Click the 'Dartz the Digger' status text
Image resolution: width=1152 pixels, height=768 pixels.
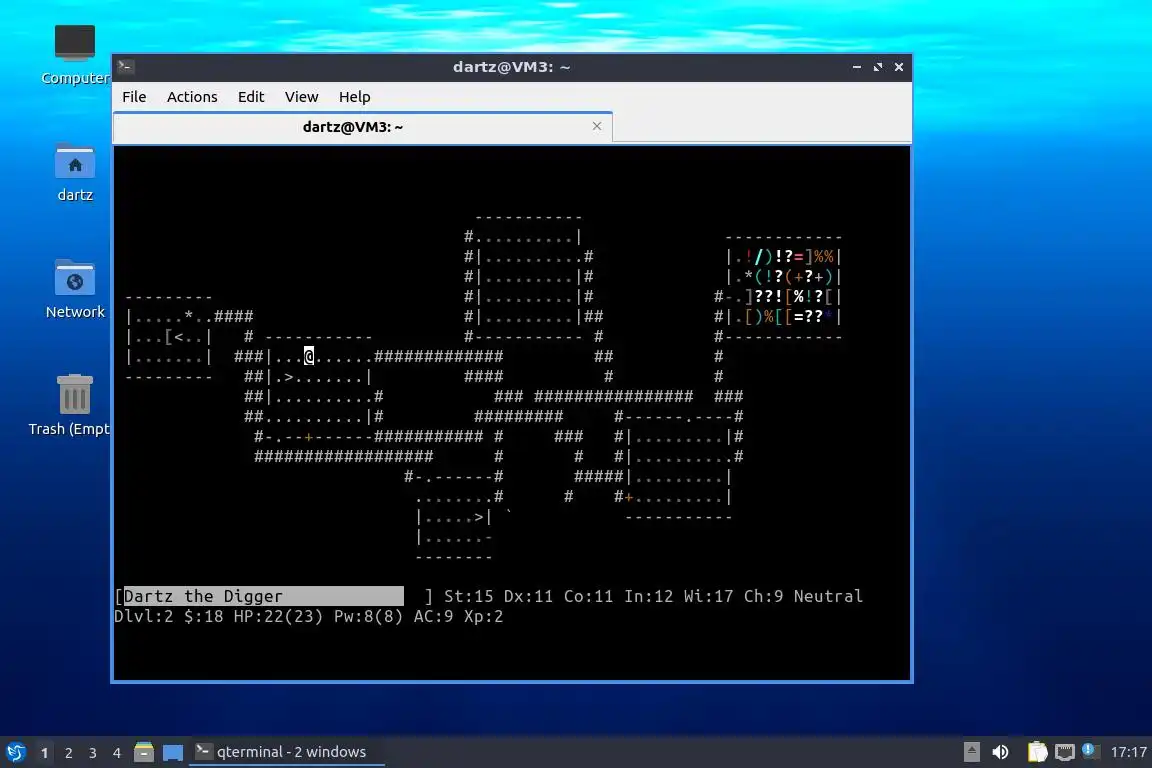coord(203,596)
